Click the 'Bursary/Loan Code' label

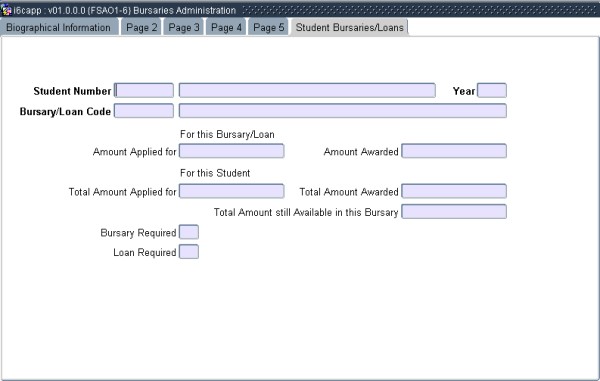65,111
